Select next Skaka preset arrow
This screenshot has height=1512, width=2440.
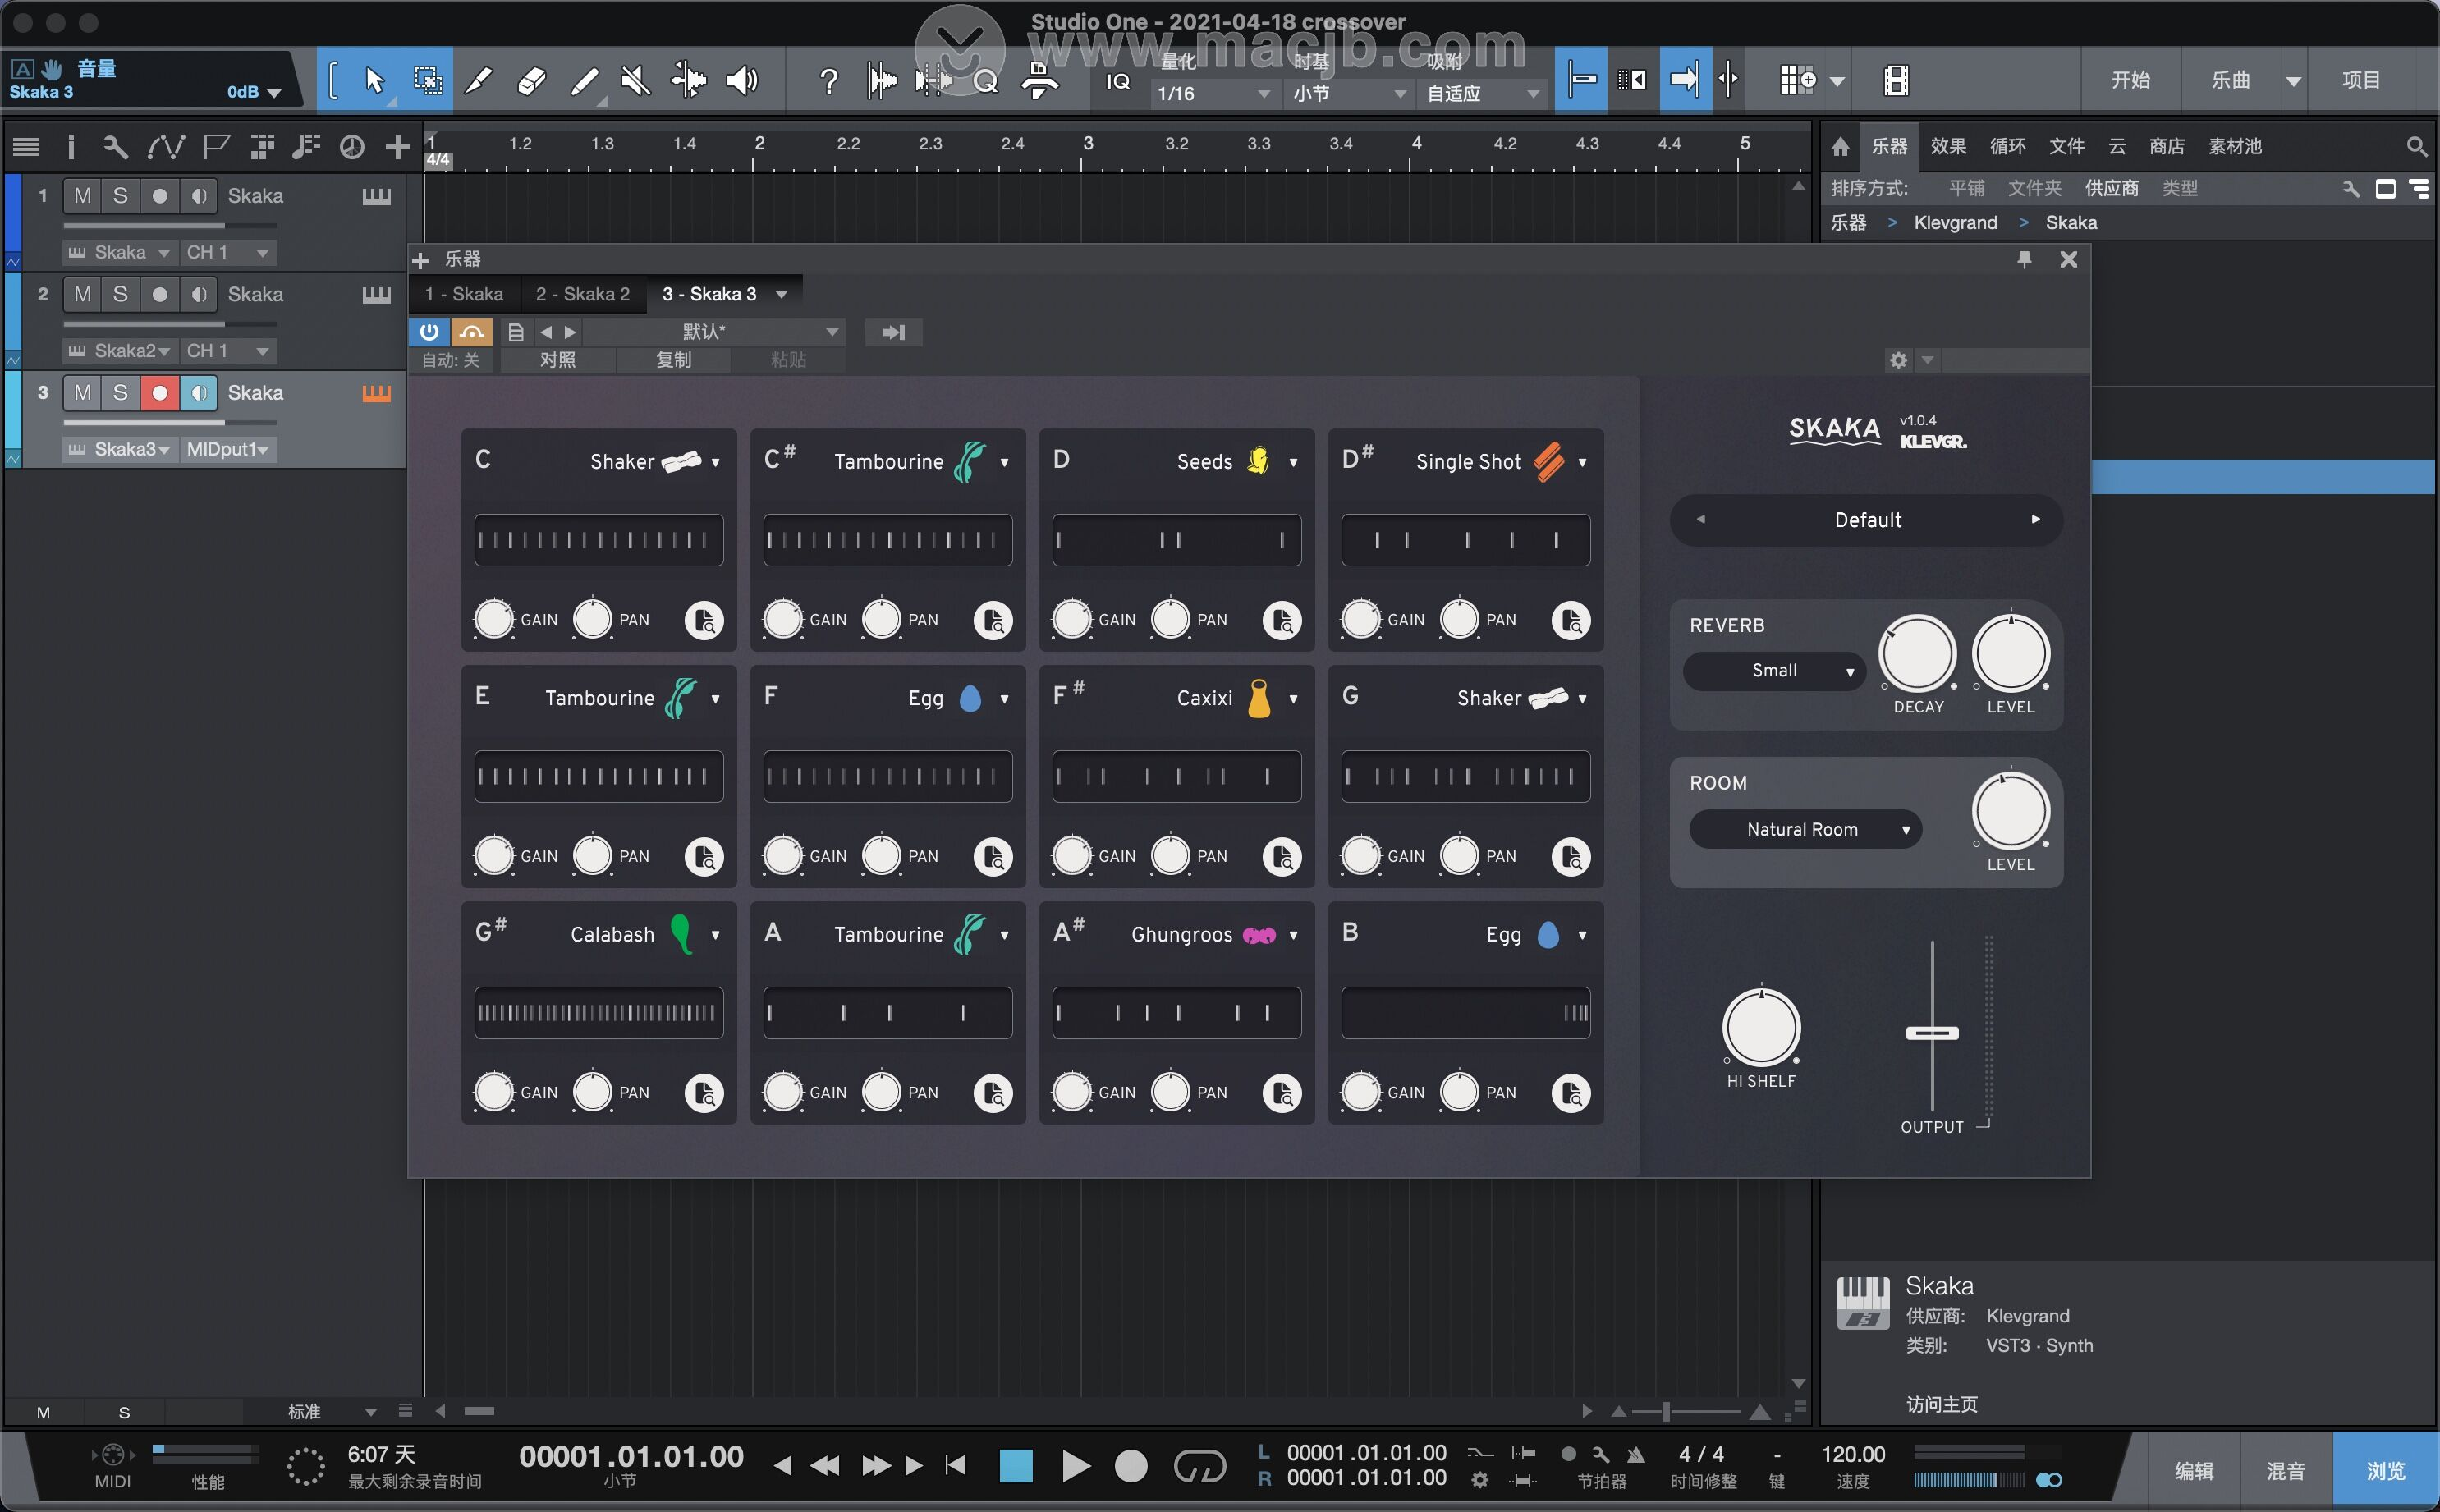tap(2035, 519)
